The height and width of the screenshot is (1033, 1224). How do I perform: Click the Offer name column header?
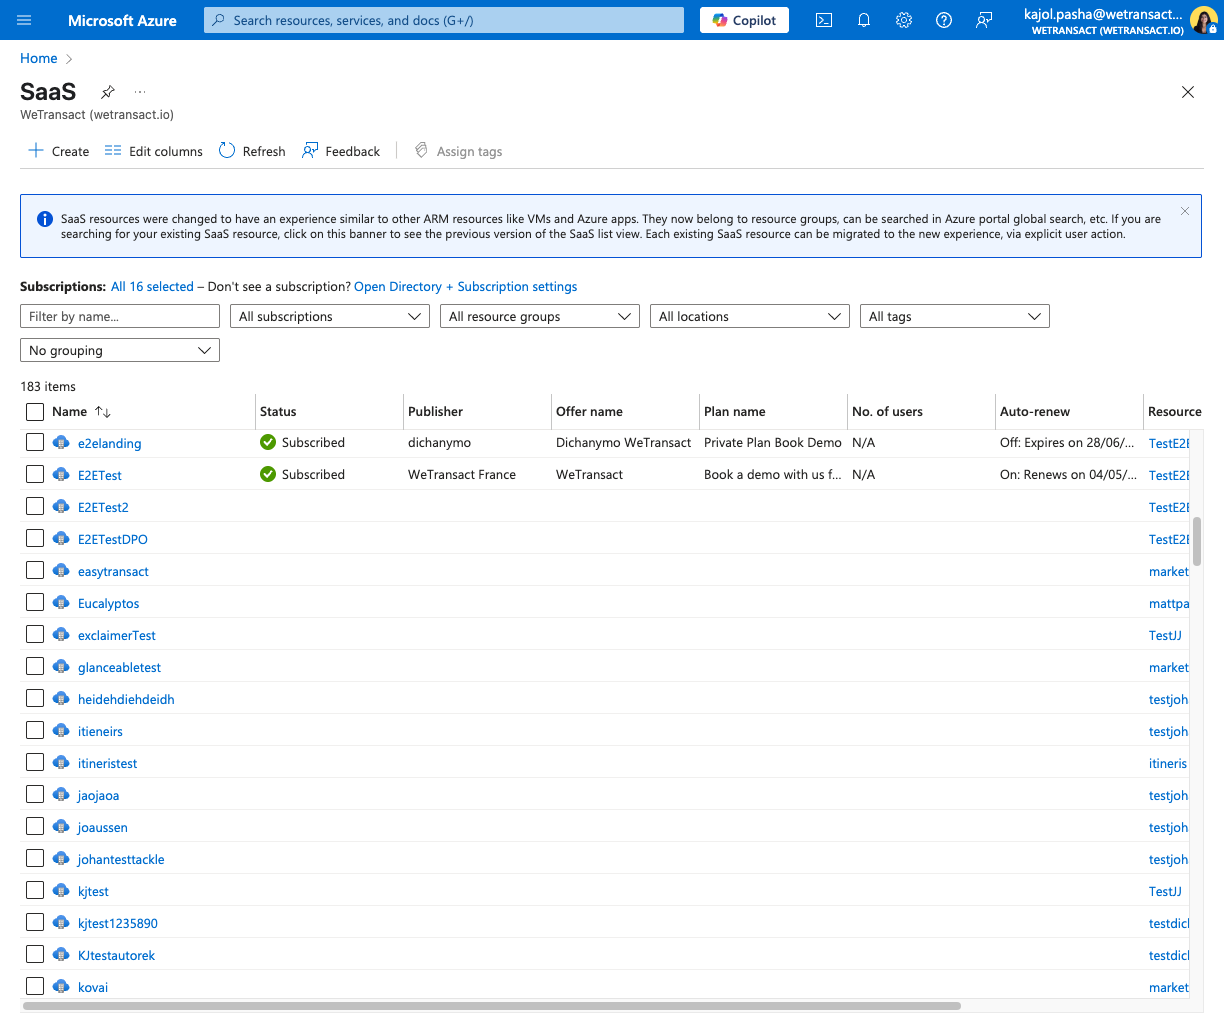coord(589,411)
